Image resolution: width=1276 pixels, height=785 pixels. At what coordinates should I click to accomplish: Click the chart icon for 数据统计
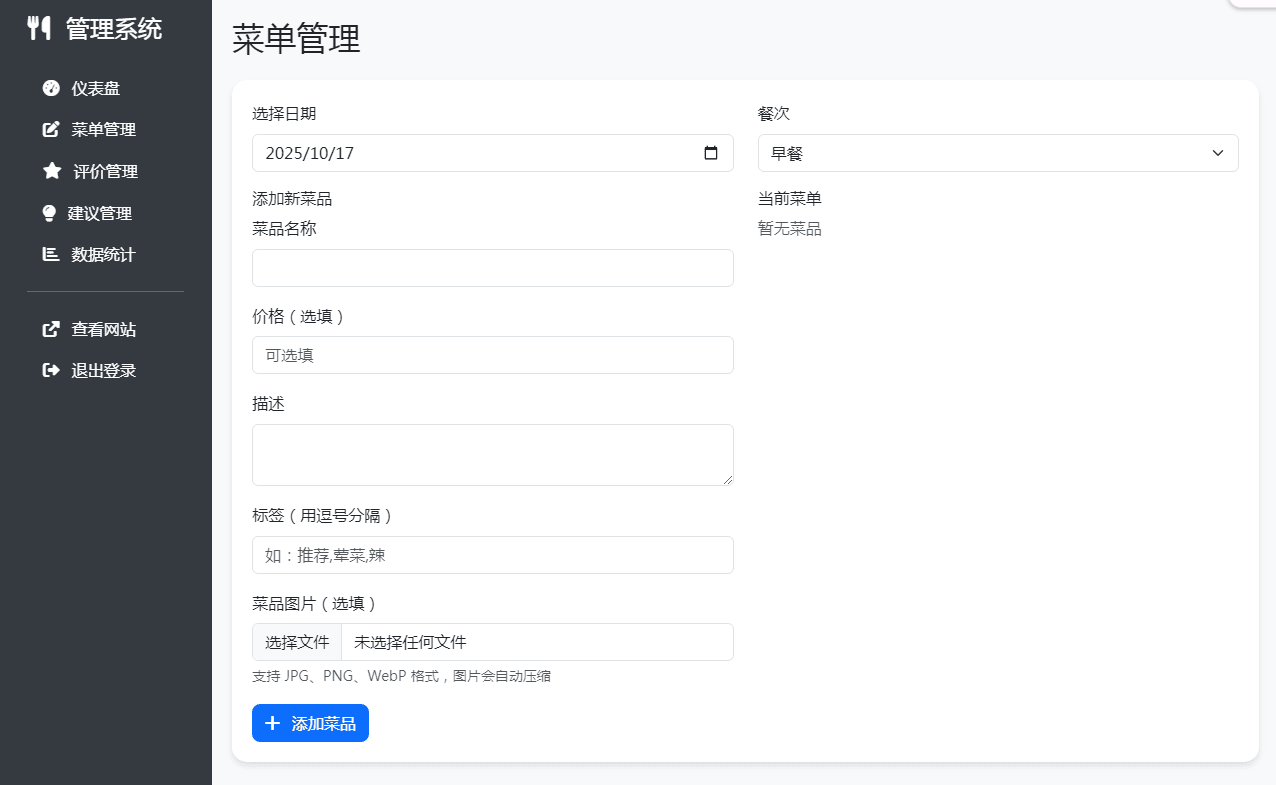[51, 255]
